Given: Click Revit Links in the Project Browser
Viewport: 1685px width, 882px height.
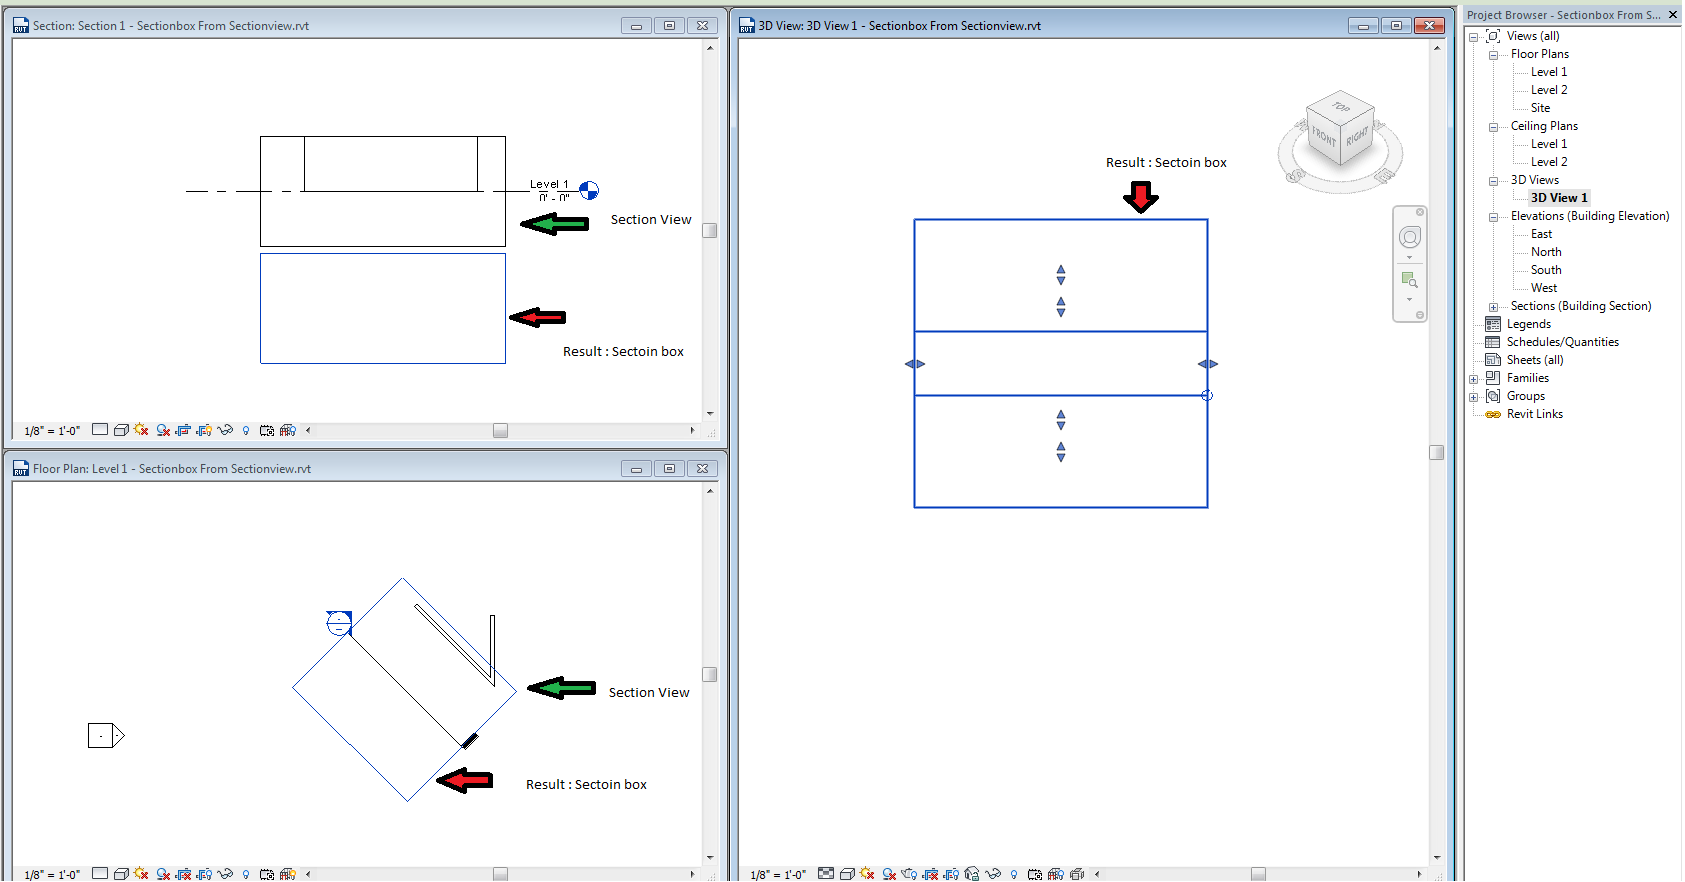Looking at the screenshot, I should (1534, 414).
